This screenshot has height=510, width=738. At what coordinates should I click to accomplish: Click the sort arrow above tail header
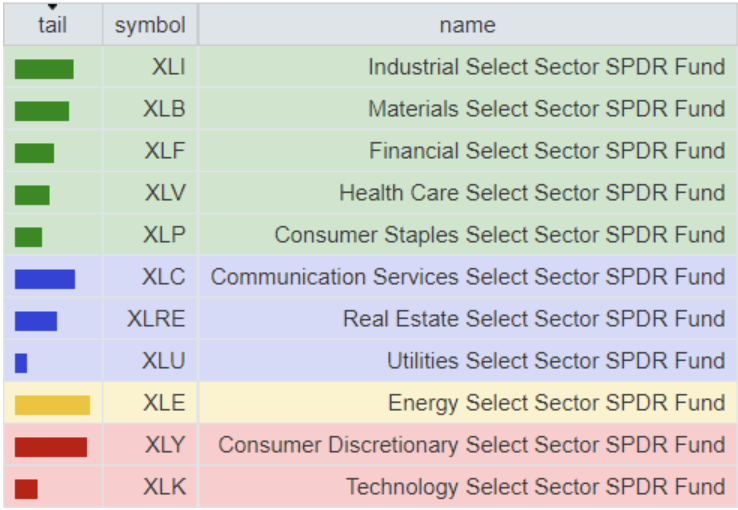tap(52, 7)
